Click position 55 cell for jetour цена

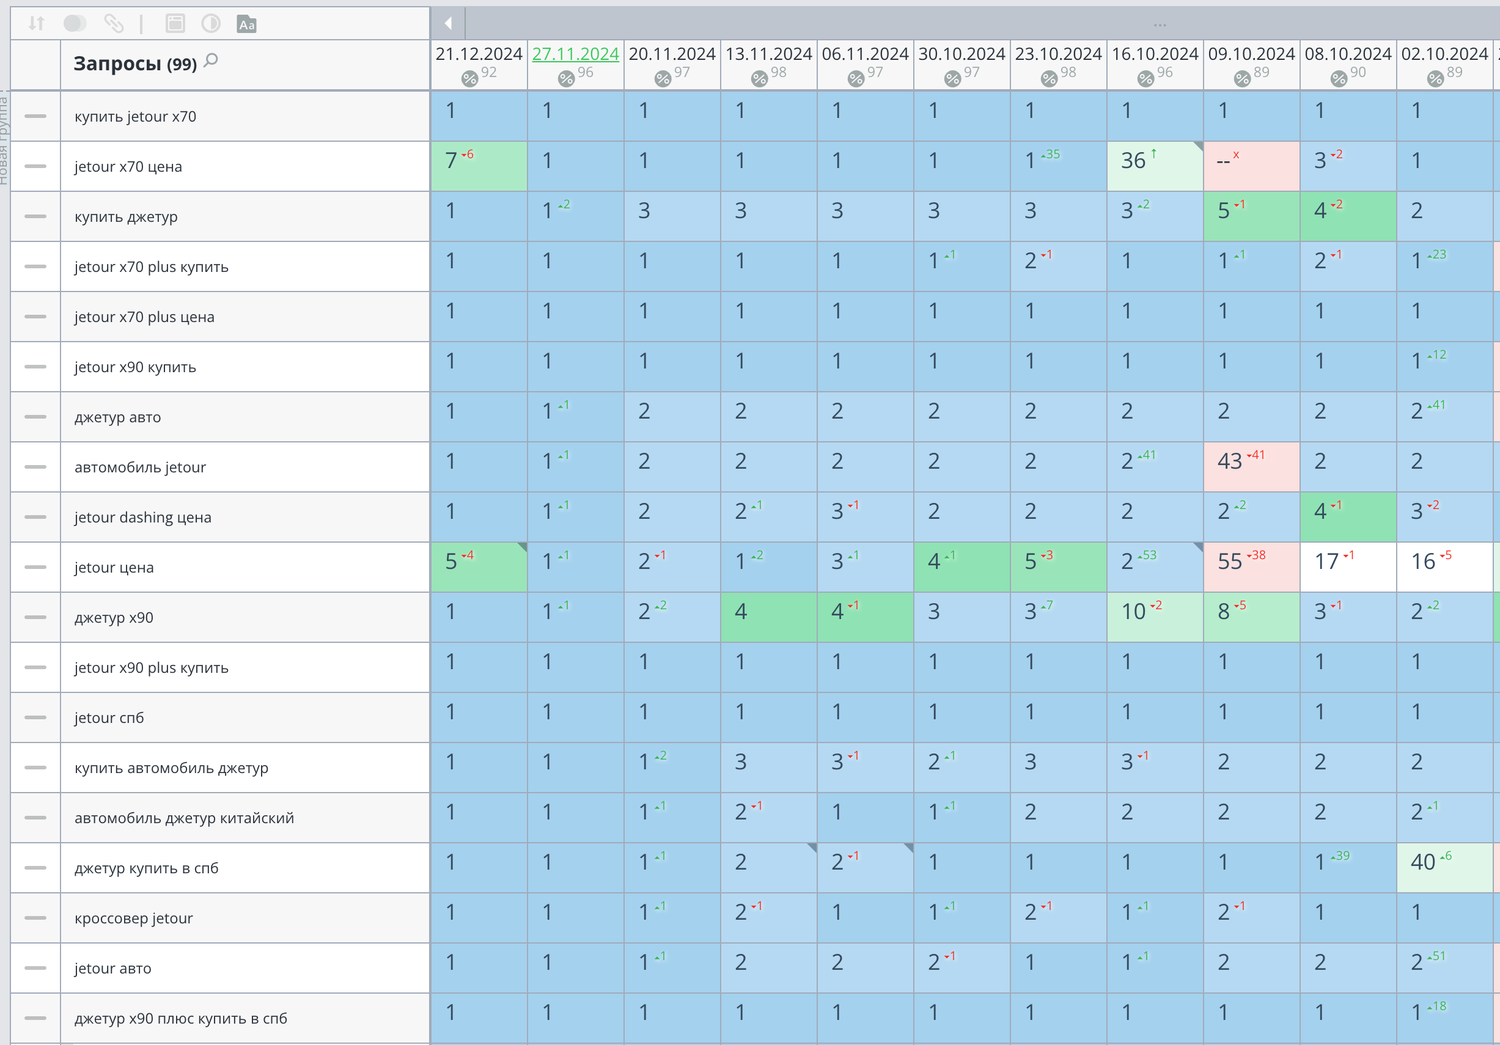point(1252,567)
